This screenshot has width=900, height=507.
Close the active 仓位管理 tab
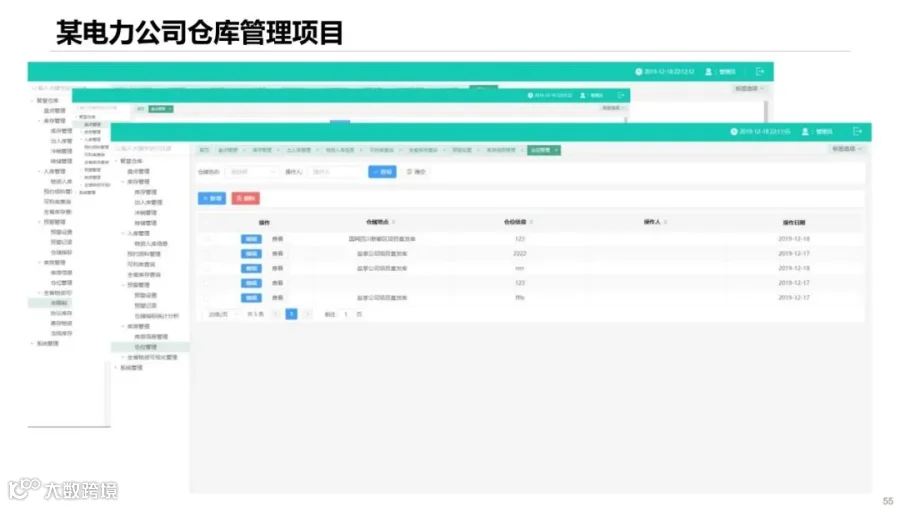[x=556, y=150]
